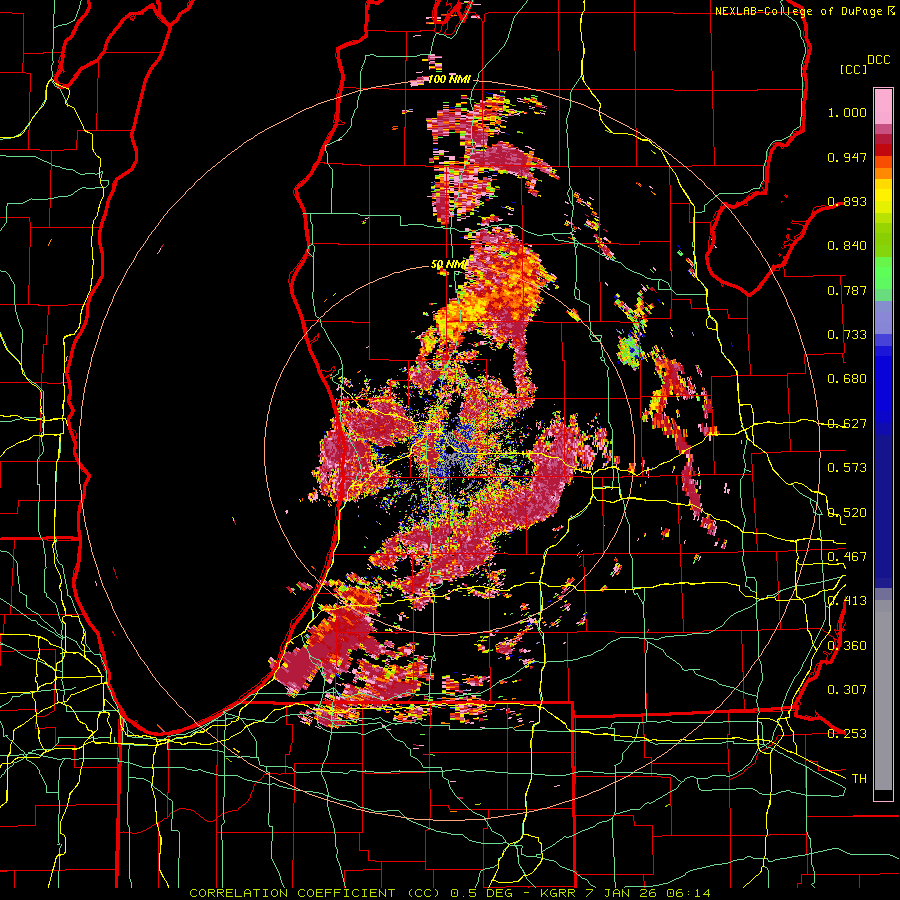Click the 0.627 color scale value

pyautogui.click(x=847, y=424)
